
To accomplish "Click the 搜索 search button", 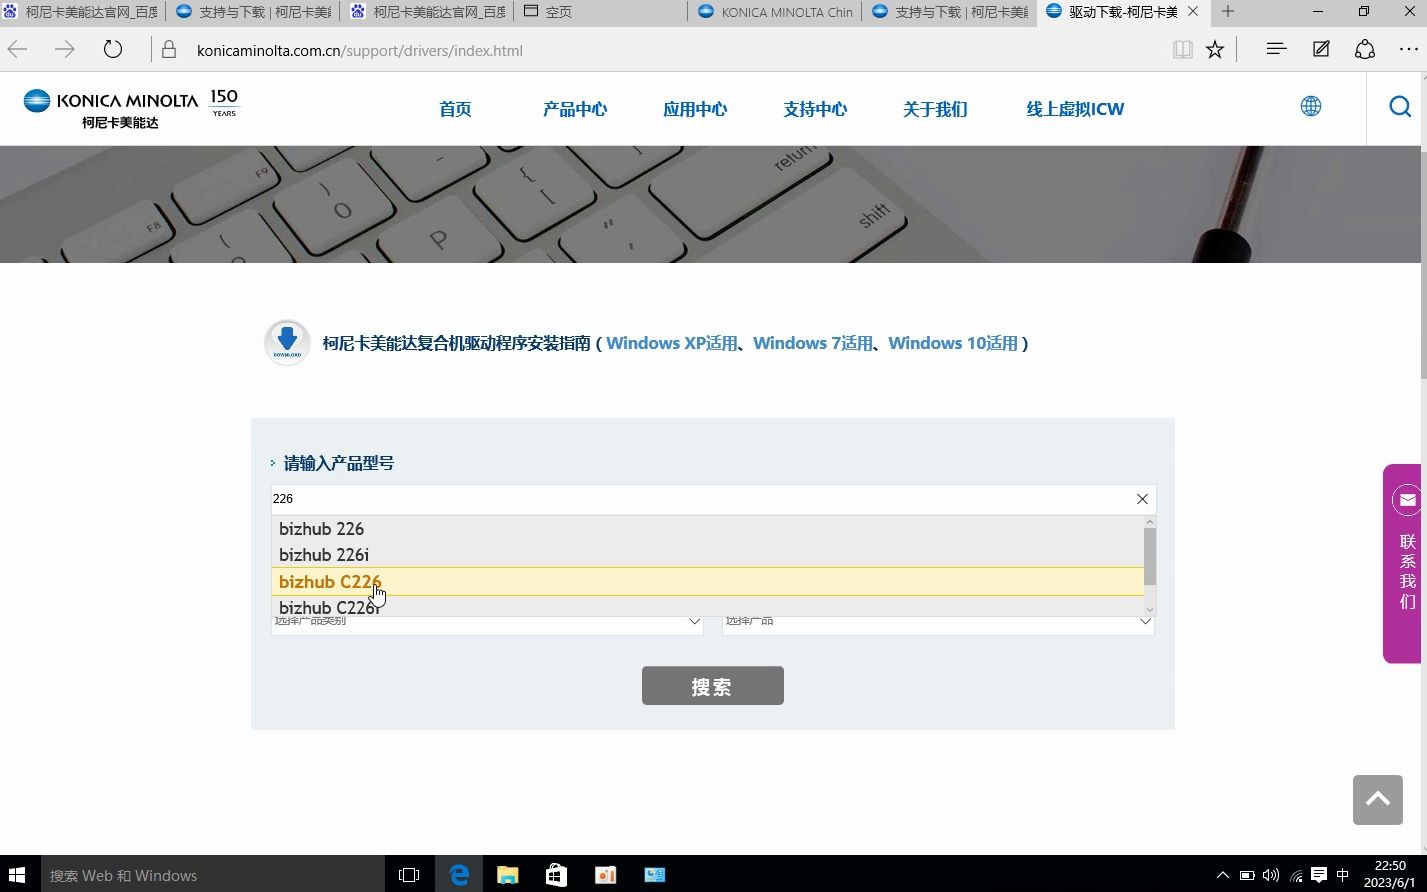I will point(713,686).
